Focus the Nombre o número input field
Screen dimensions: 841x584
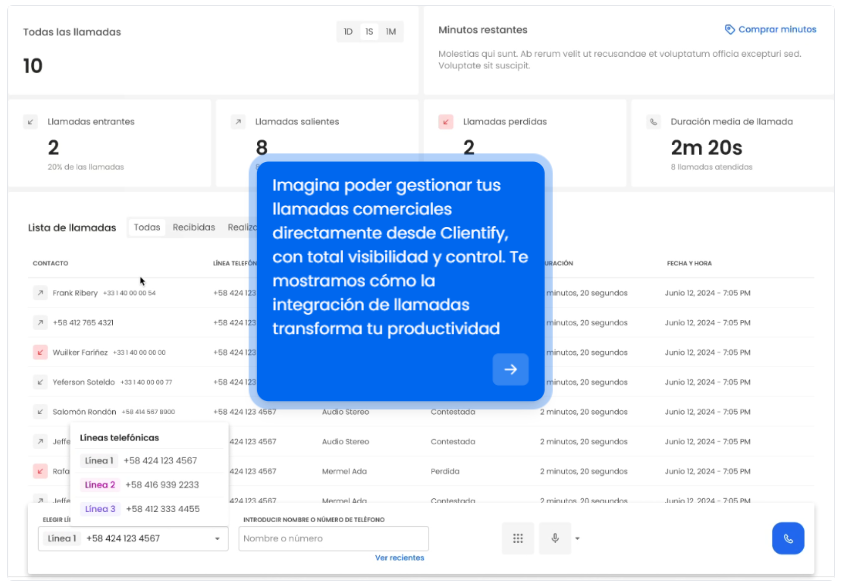coord(334,538)
